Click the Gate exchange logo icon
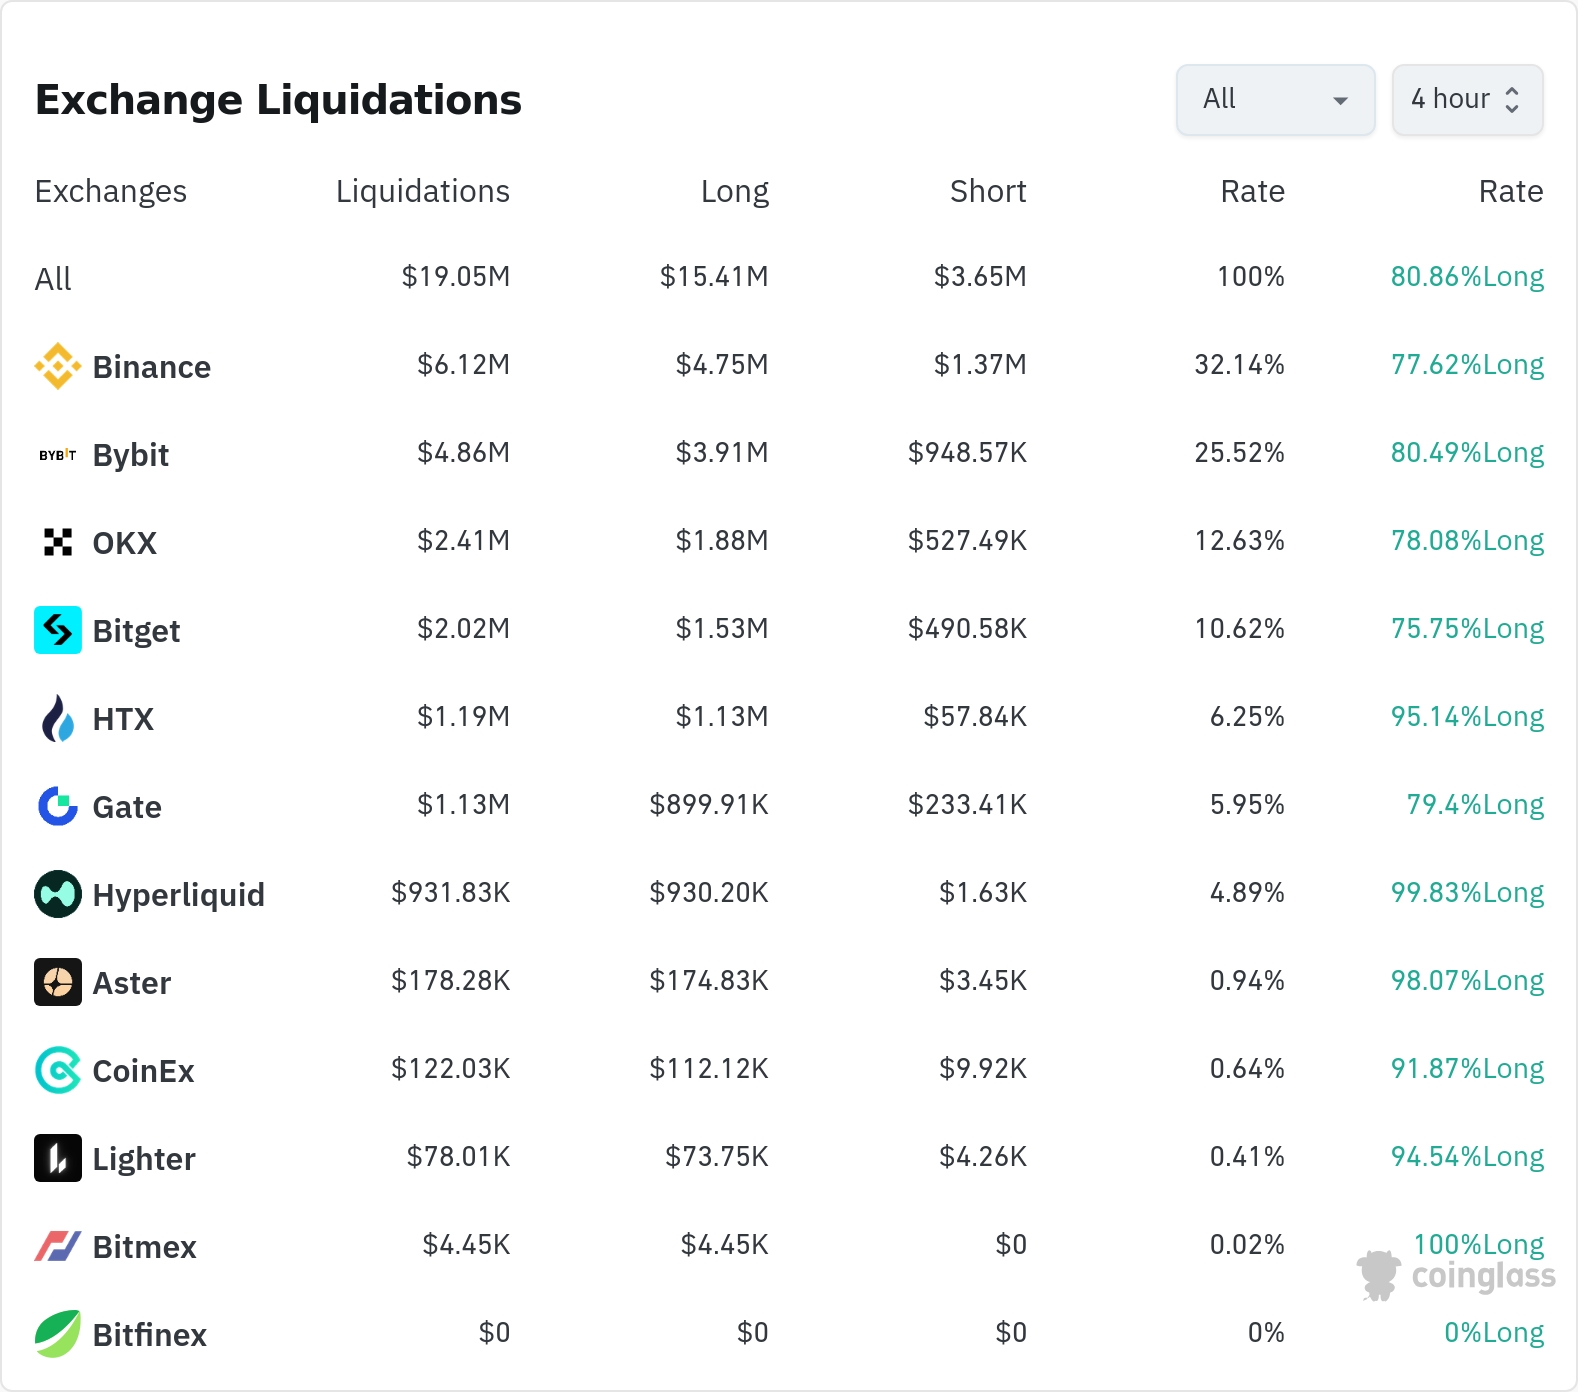 coord(58,806)
